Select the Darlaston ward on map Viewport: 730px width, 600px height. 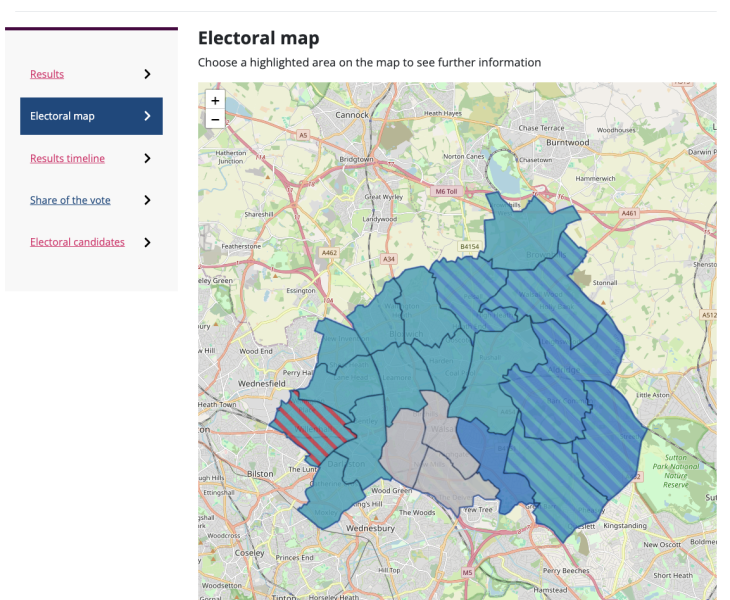tap(363, 465)
